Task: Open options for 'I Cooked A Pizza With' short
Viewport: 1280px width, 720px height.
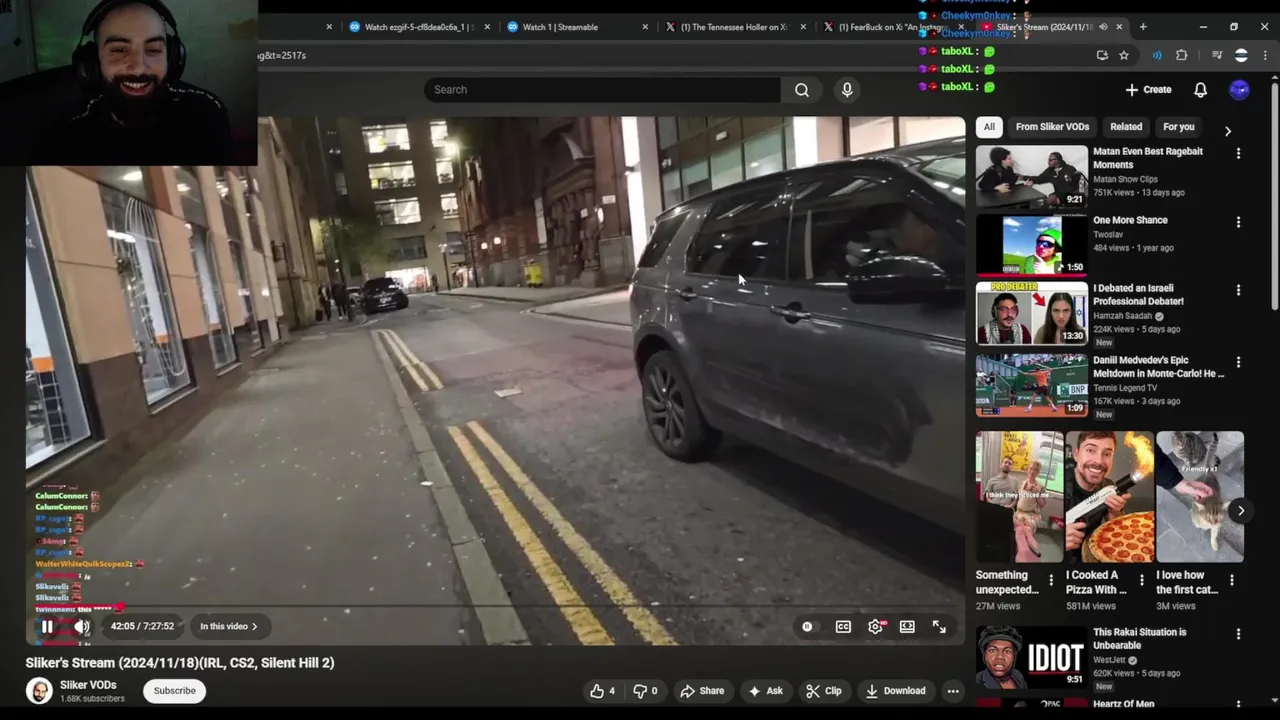Action: (1141, 580)
